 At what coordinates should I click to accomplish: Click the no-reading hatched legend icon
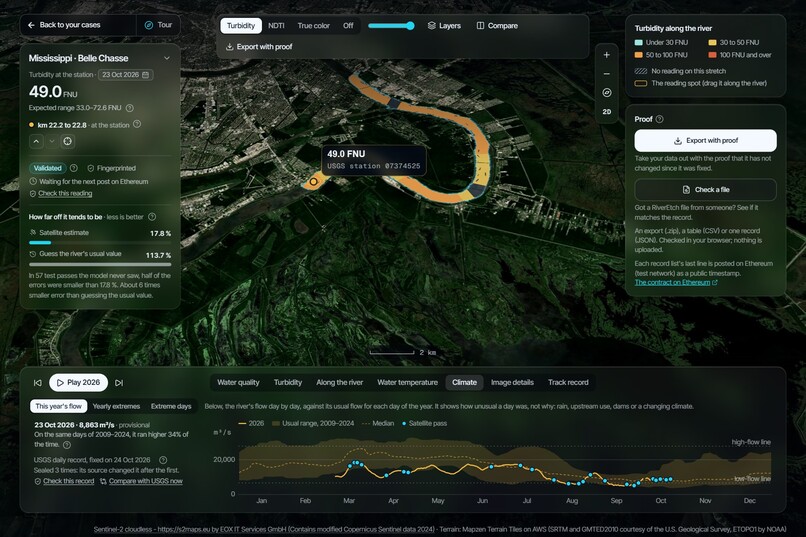pos(640,71)
